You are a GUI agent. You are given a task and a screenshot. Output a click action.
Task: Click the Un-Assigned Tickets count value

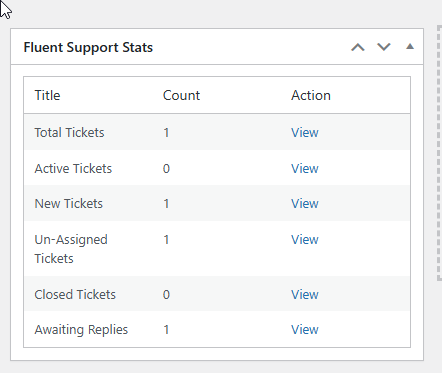pyautogui.click(x=166, y=240)
